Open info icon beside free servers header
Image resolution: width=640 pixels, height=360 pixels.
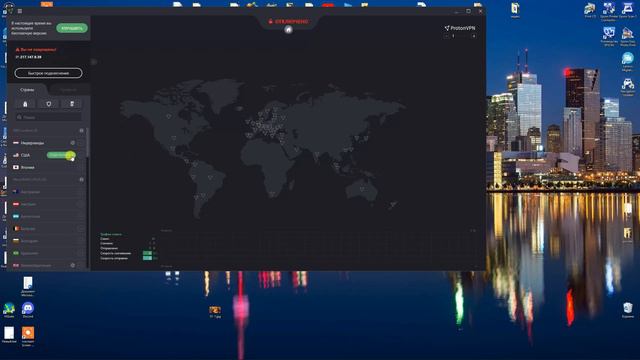(x=82, y=131)
